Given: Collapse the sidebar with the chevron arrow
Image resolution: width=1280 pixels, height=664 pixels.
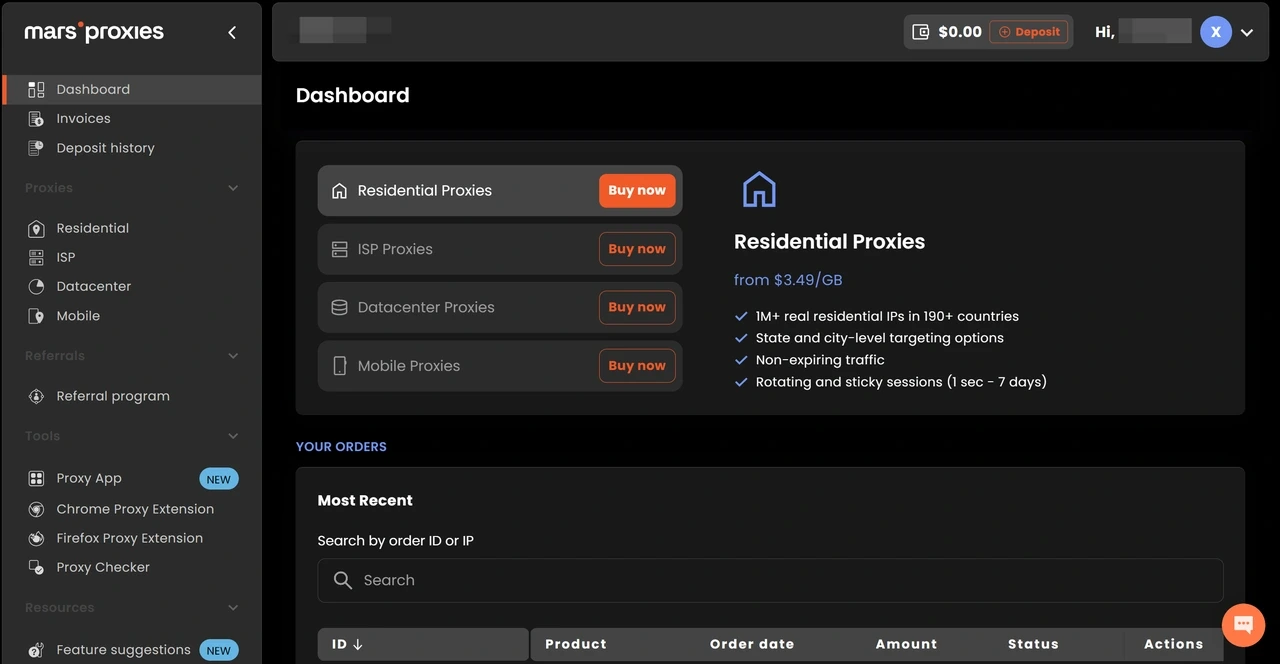Looking at the screenshot, I should [x=232, y=32].
